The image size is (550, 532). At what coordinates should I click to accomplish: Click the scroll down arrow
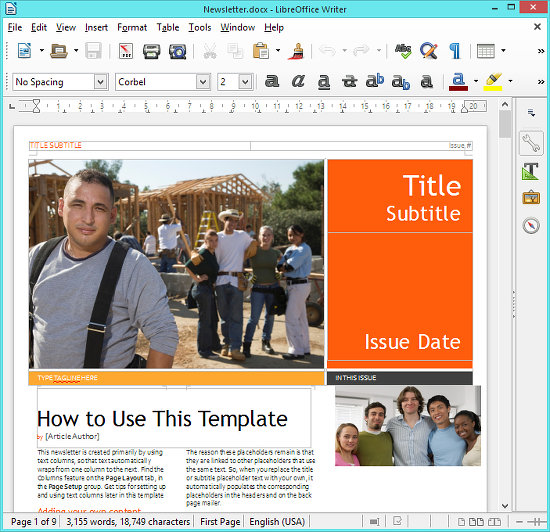coord(505,506)
